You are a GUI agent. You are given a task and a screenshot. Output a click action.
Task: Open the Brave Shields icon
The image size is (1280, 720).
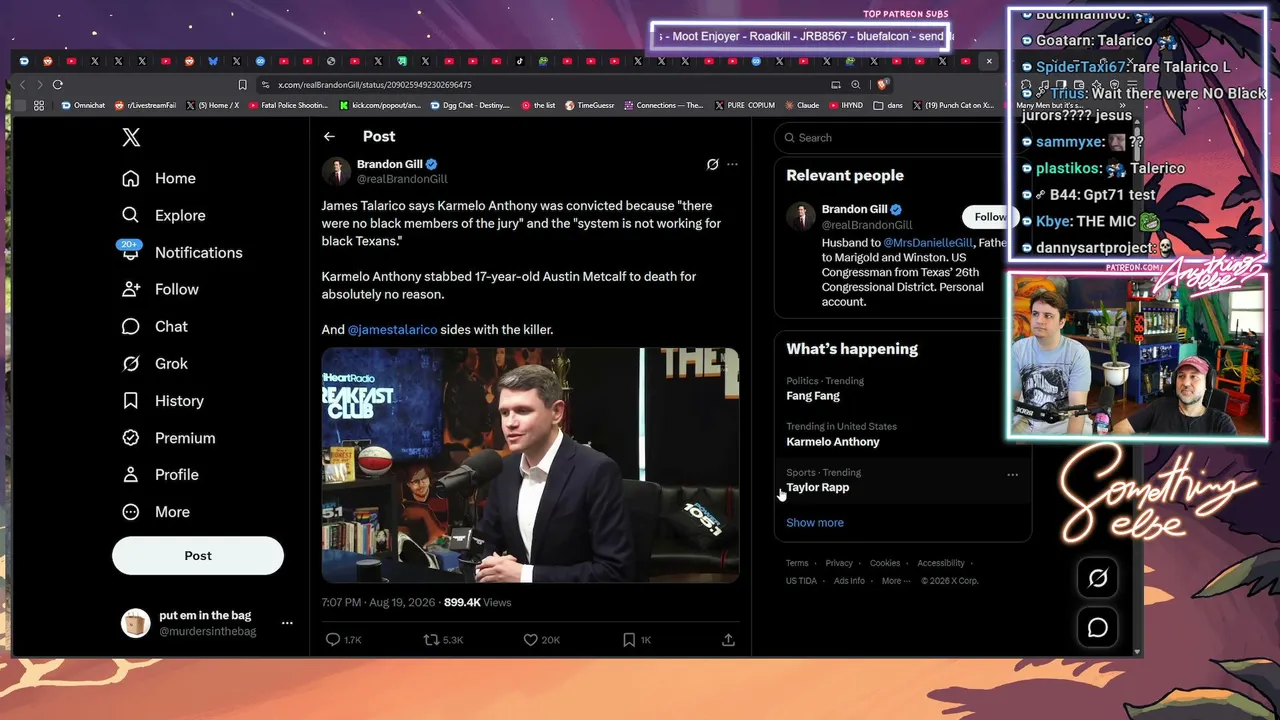point(882,85)
